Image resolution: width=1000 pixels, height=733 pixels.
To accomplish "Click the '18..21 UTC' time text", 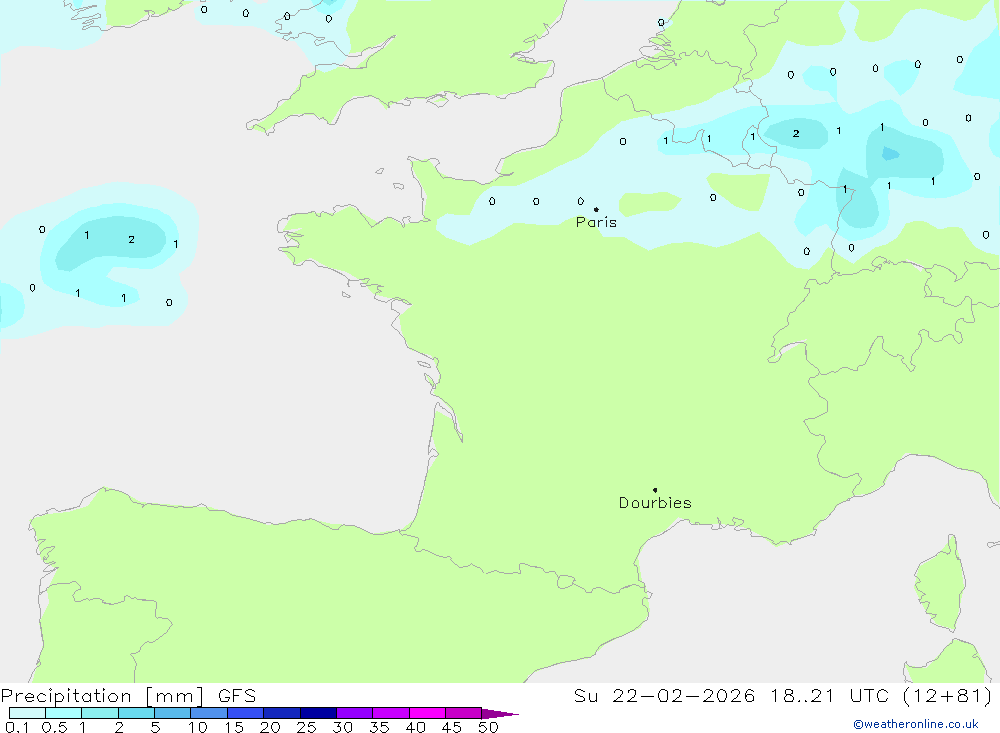I will click(x=829, y=695).
